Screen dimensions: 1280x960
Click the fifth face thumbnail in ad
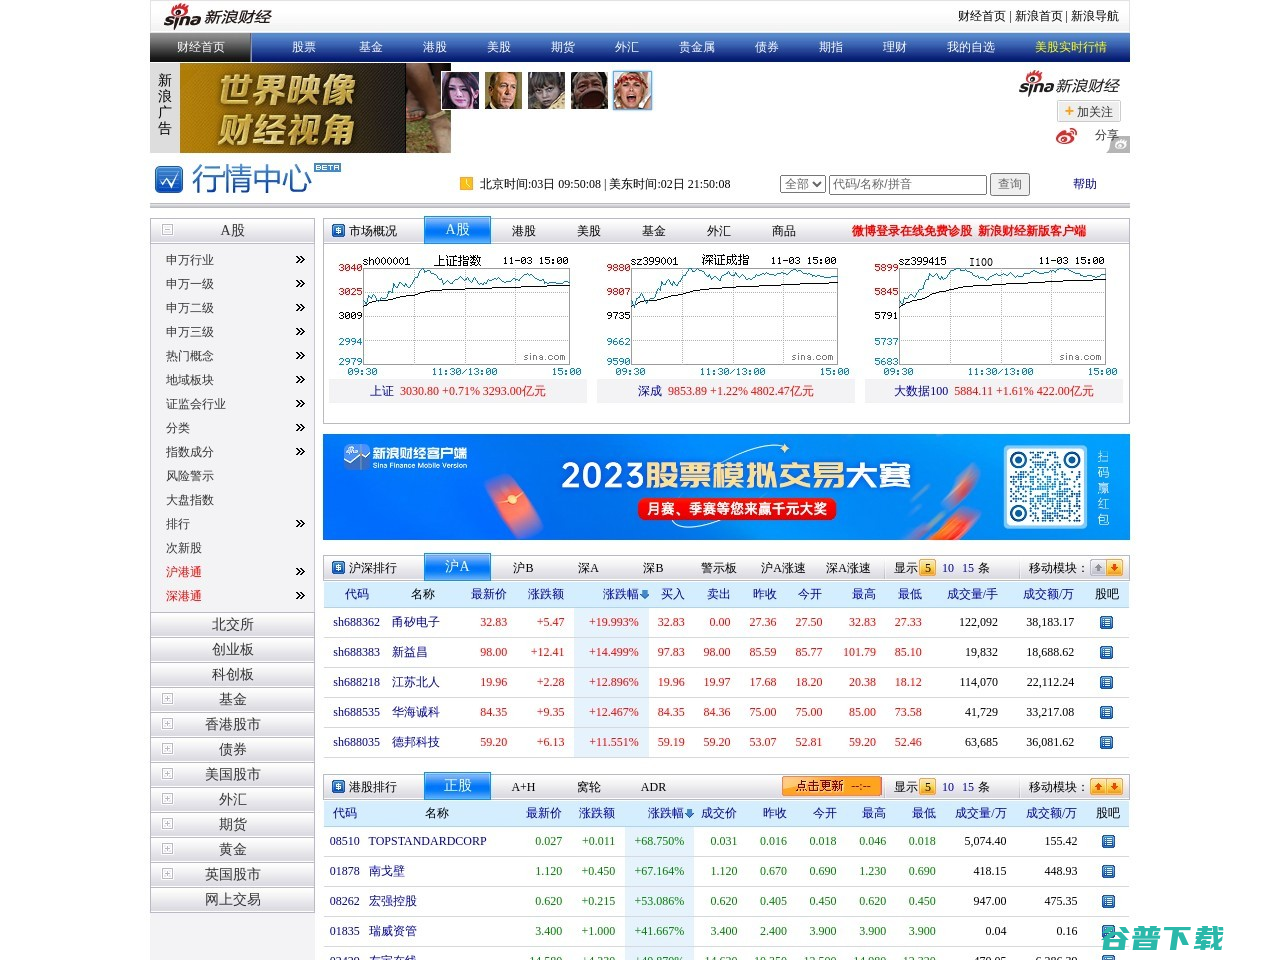click(632, 90)
